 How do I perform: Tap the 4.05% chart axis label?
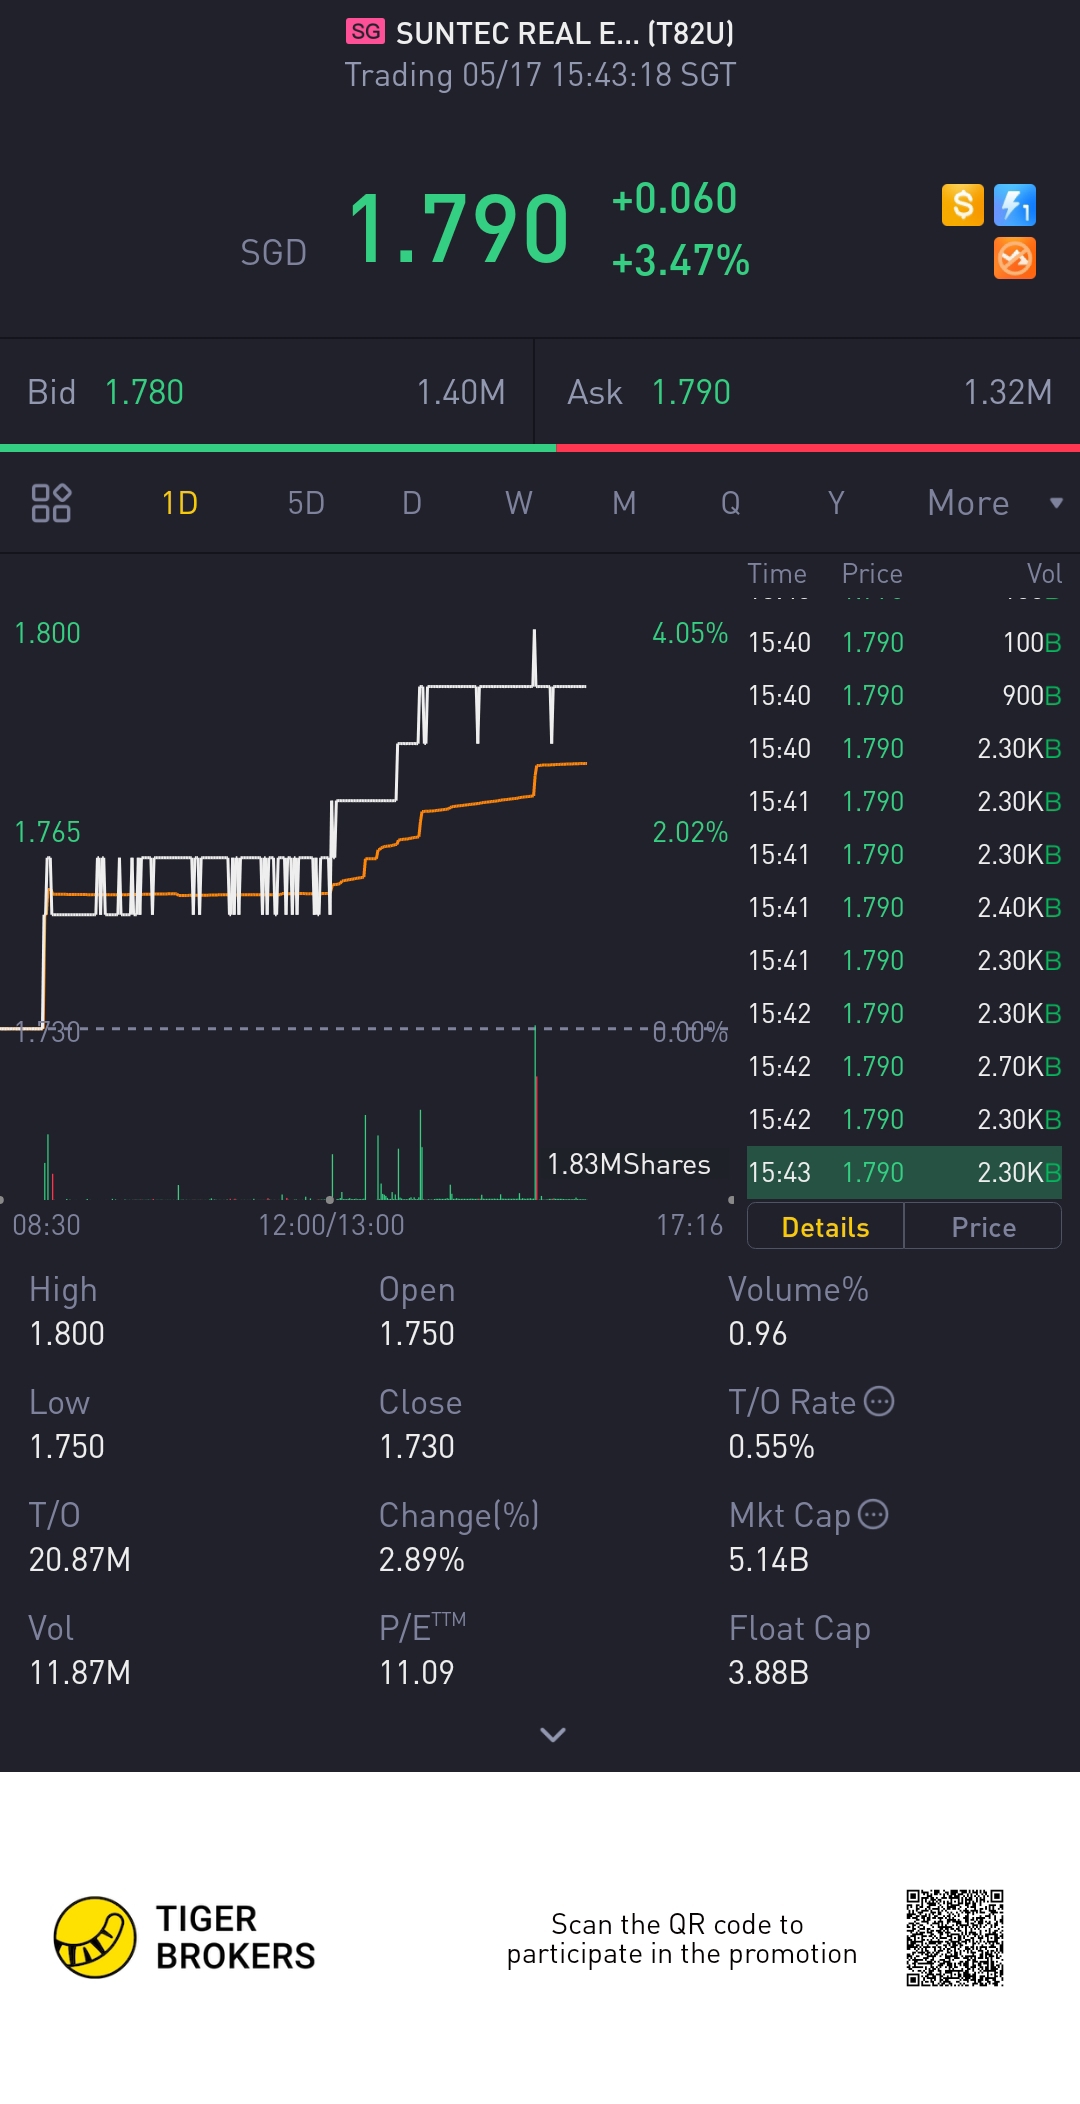click(690, 633)
